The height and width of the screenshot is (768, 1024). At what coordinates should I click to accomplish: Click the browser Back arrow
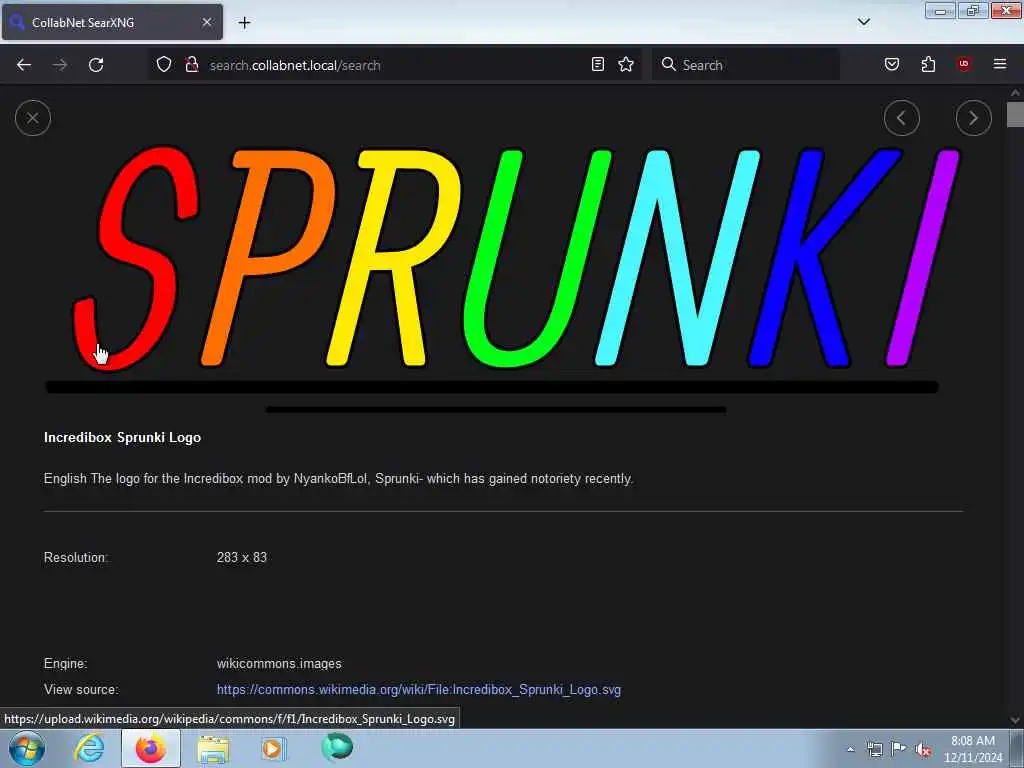(x=24, y=65)
